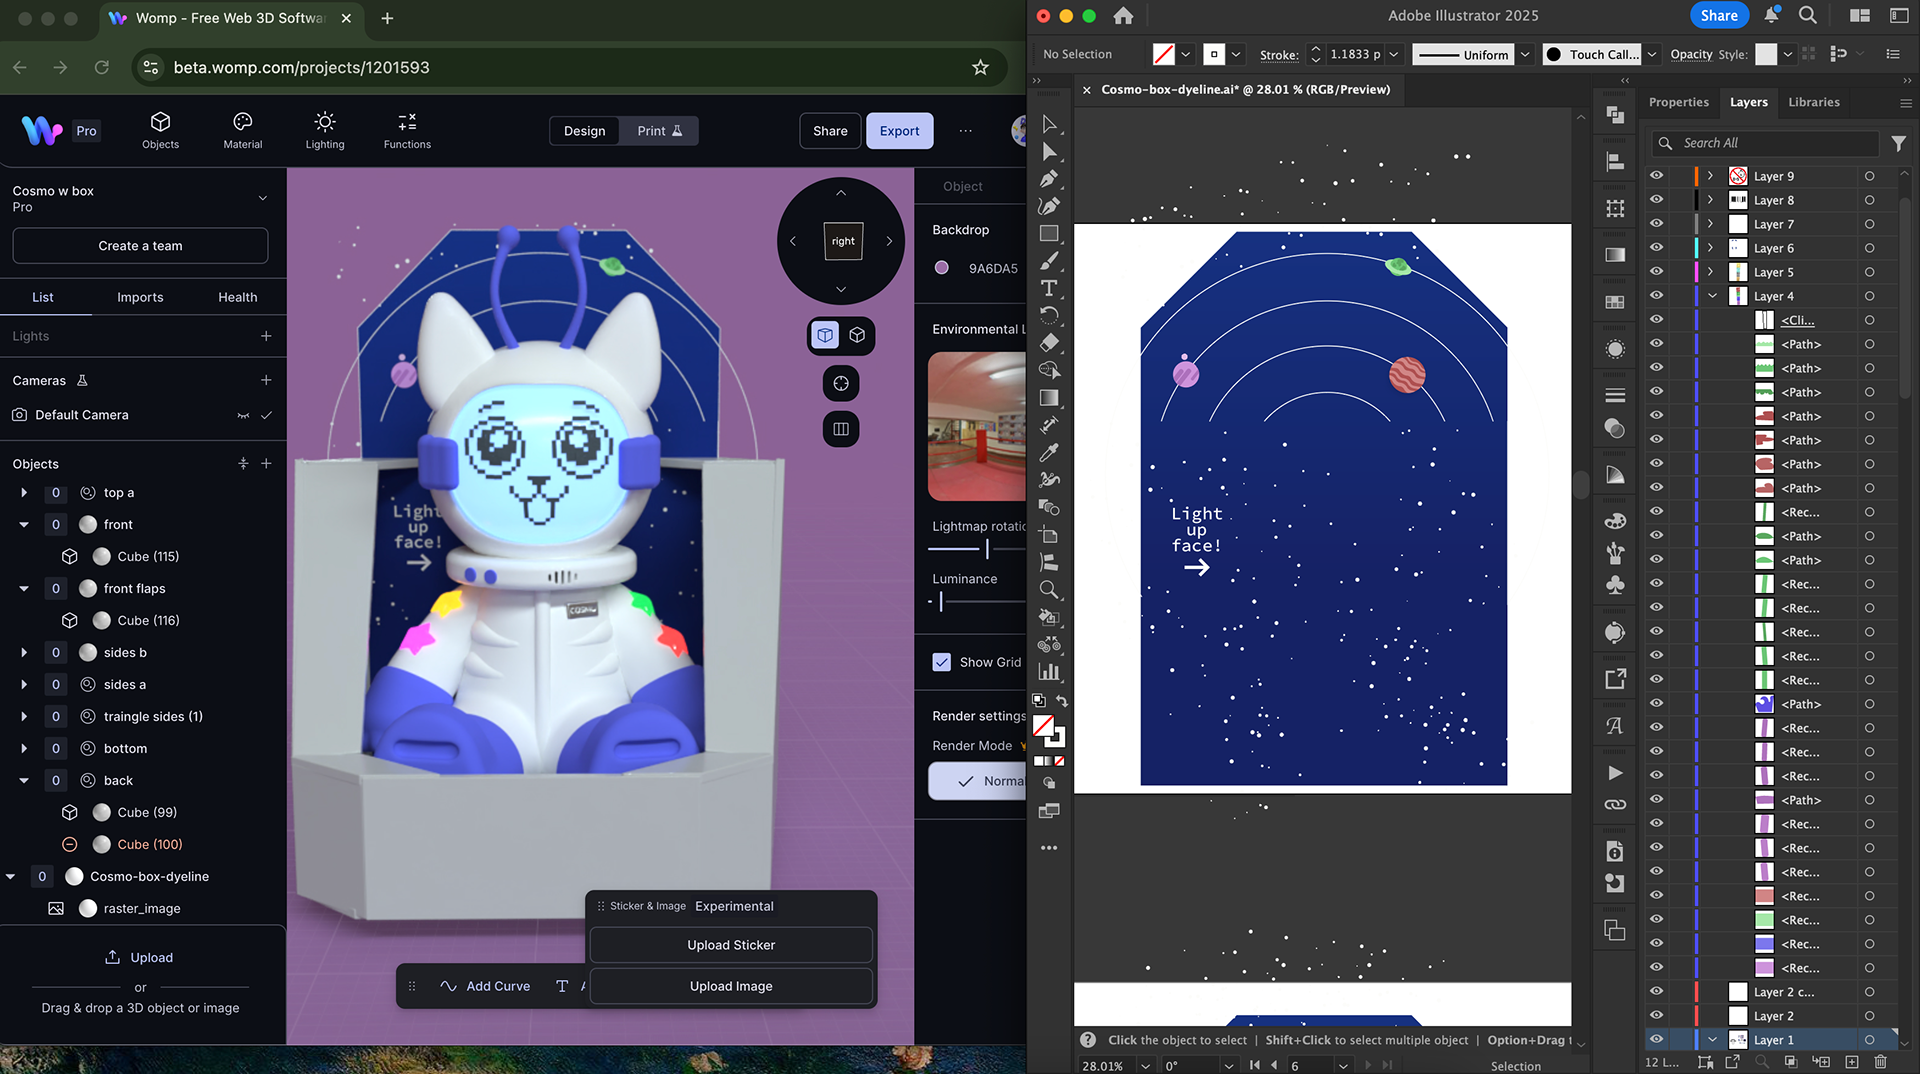Add a new light in Womp
Screen dimensions: 1920x1074
266,336
